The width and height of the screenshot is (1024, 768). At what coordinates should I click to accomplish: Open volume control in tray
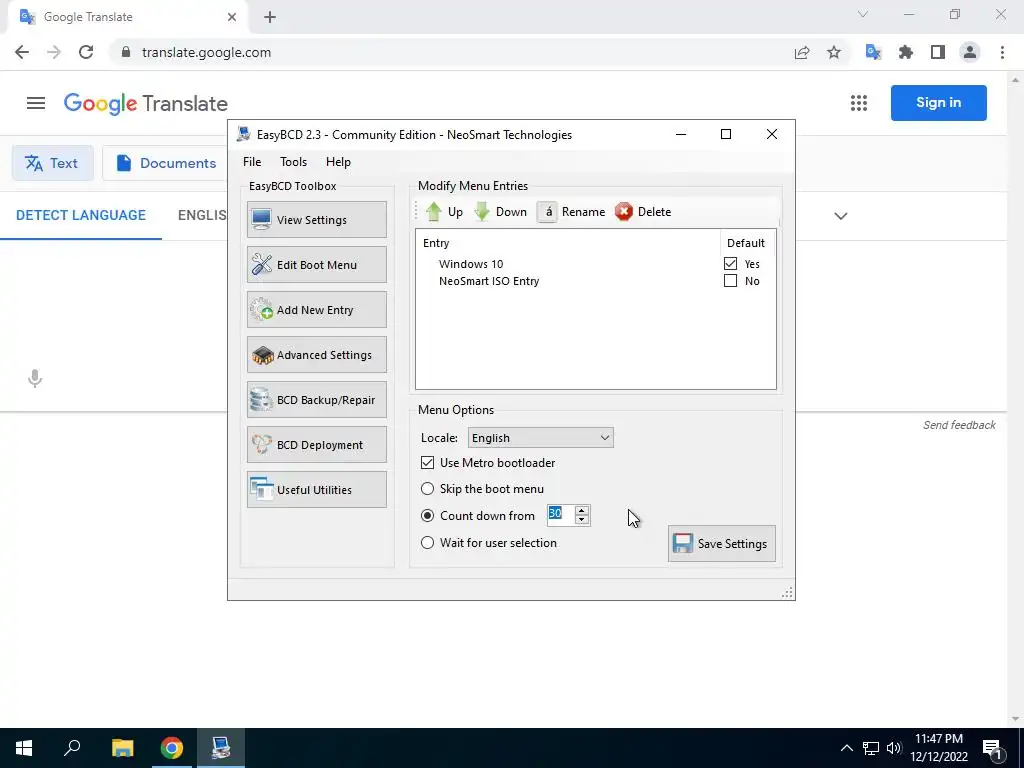894,748
